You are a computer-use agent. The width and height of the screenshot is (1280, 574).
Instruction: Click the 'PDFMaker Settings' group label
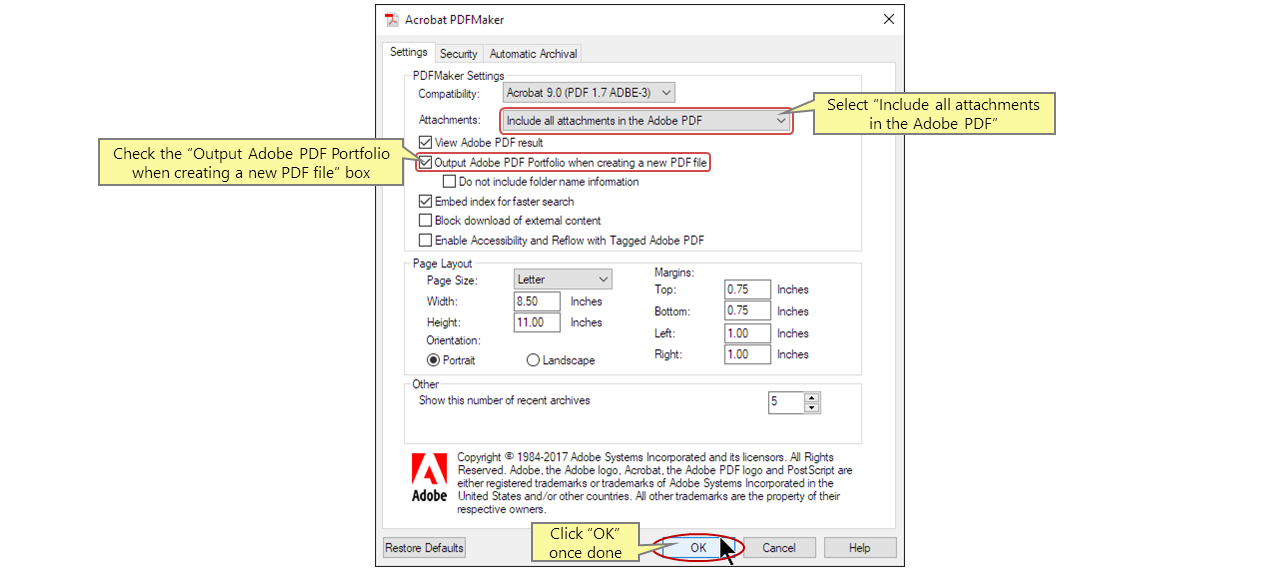point(459,76)
